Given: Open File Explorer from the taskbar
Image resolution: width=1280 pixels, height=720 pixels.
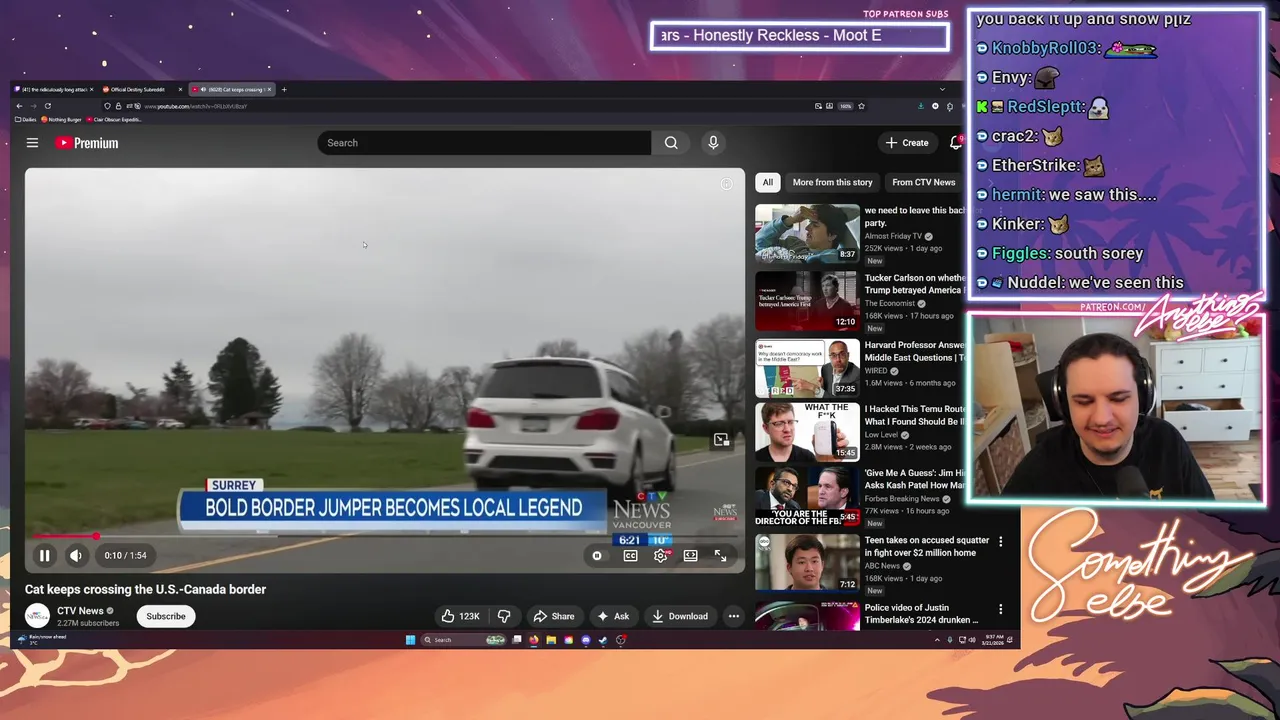Looking at the screenshot, I should pos(551,640).
